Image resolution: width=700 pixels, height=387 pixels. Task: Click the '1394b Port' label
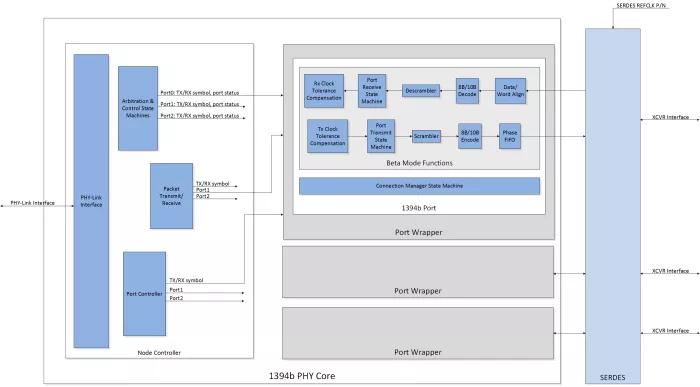click(x=419, y=208)
